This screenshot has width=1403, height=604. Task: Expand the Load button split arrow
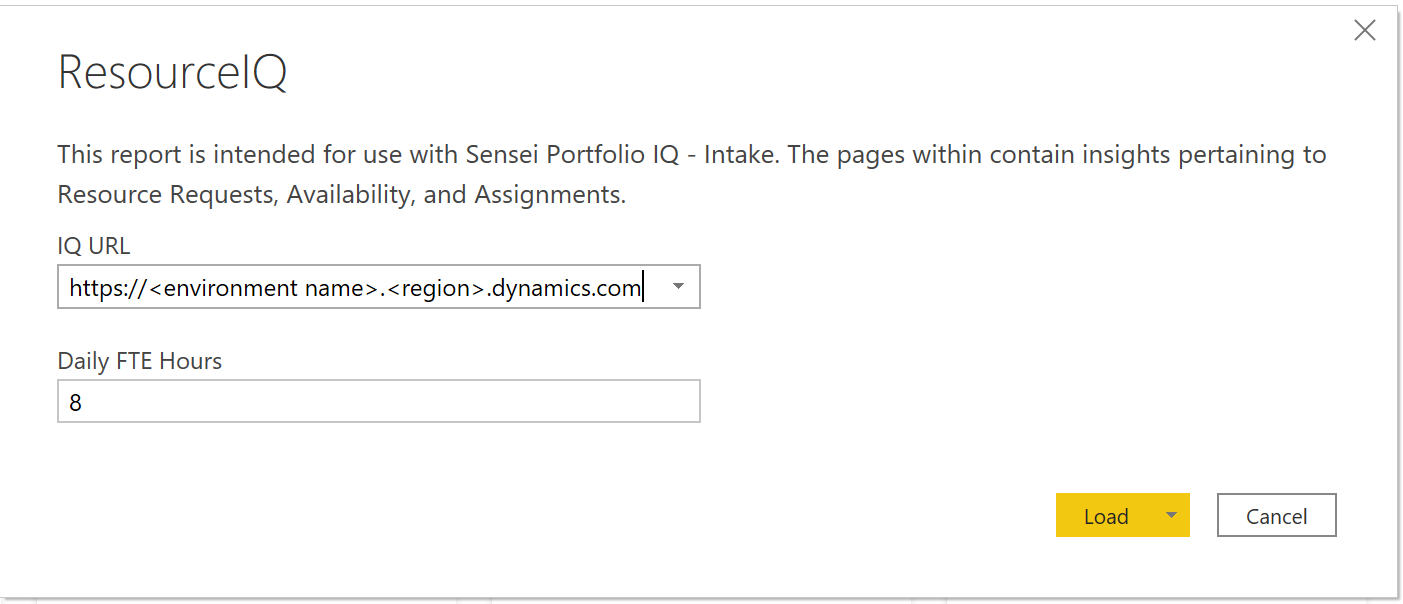(1171, 515)
